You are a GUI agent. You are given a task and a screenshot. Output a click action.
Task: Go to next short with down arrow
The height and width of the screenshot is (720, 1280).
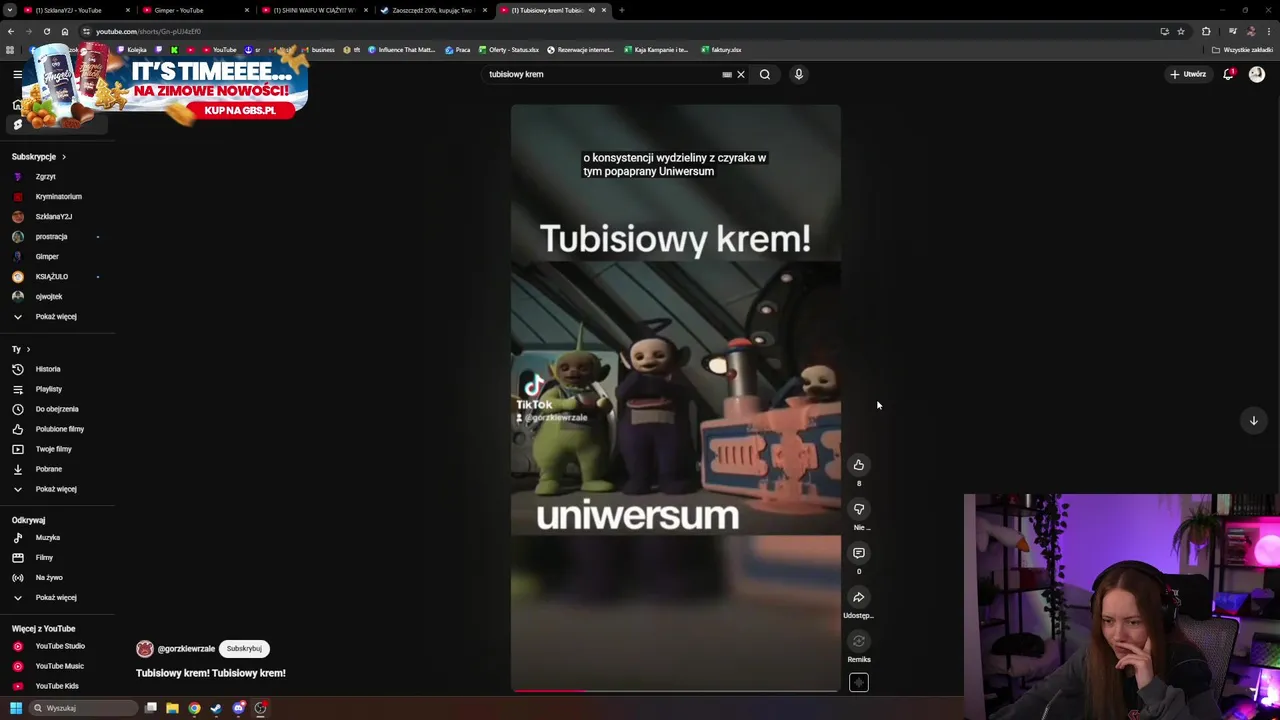[x=1253, y=421]
